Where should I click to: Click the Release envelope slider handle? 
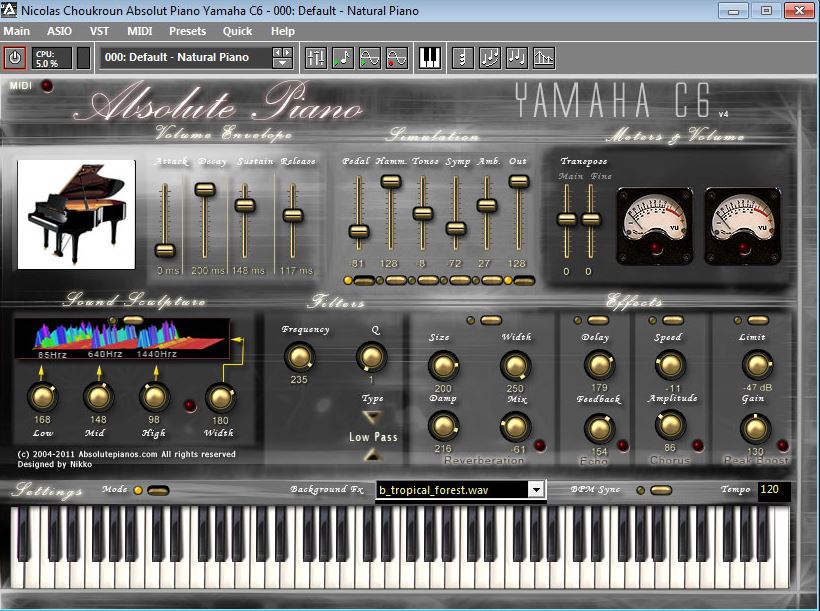click(x=293, y=215)
